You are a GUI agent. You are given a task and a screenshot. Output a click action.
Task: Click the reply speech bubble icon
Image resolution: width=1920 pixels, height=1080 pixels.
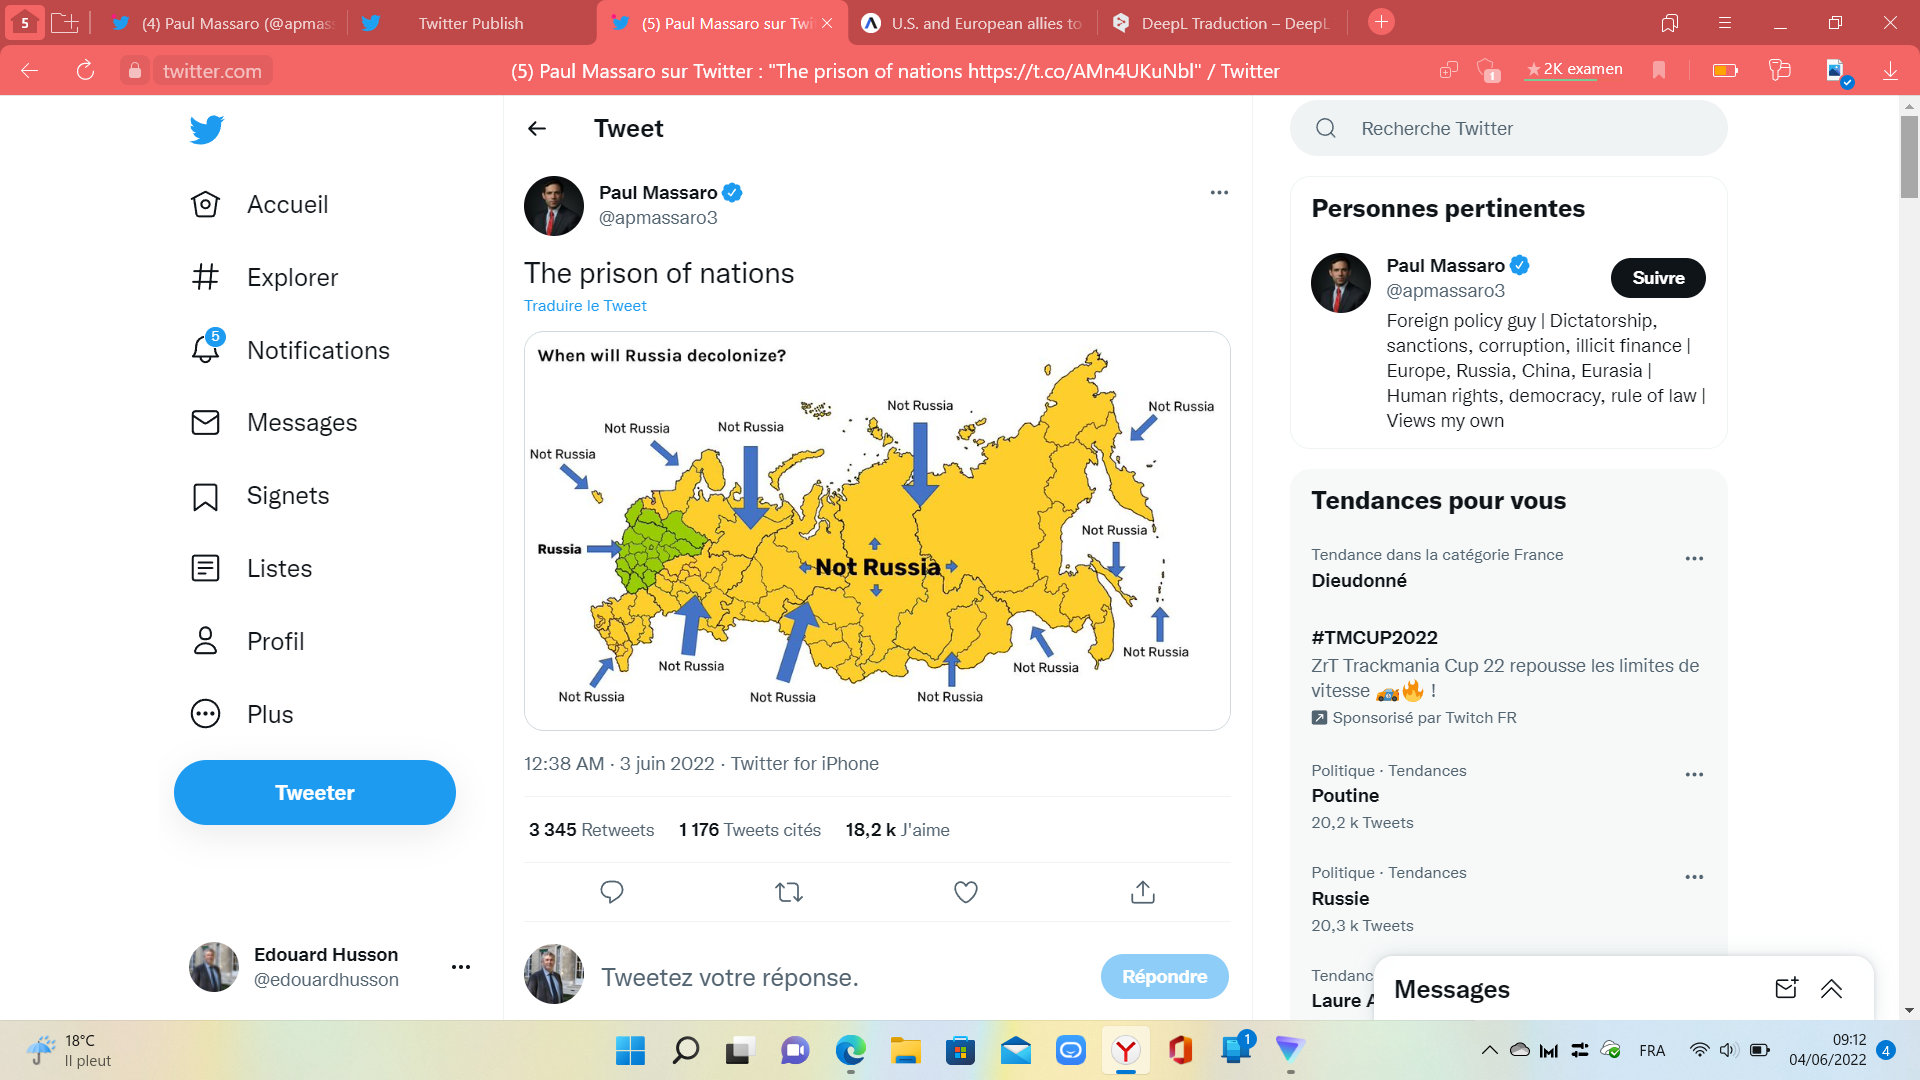tap(612, 892)
